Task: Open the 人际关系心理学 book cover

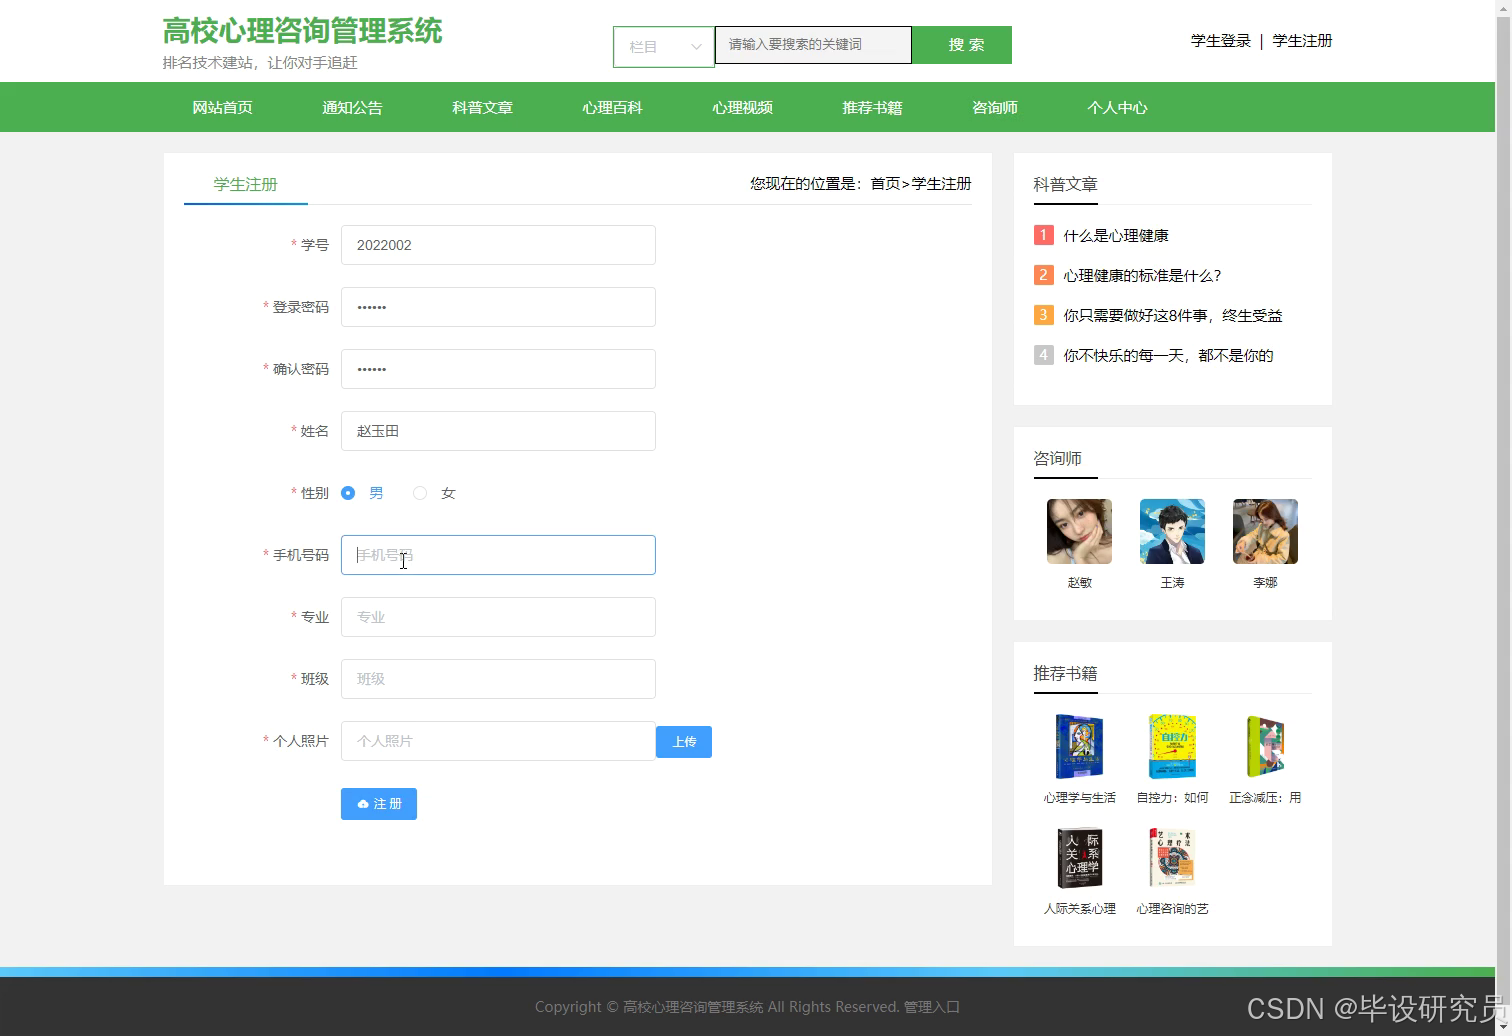Action: 1079,858
